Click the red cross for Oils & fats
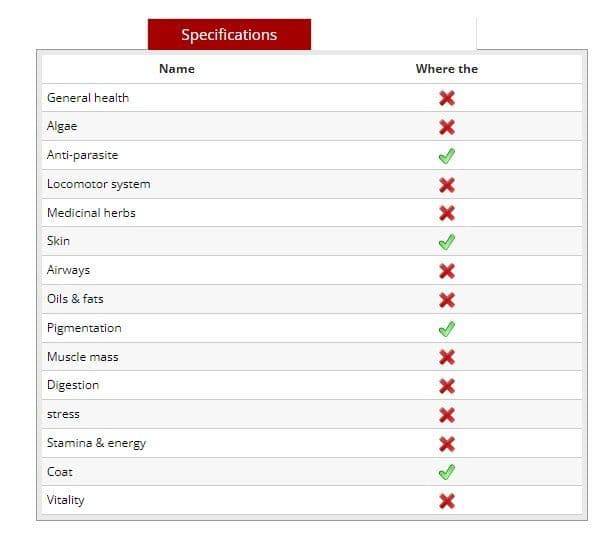616x551 pixels. (447, 300)
